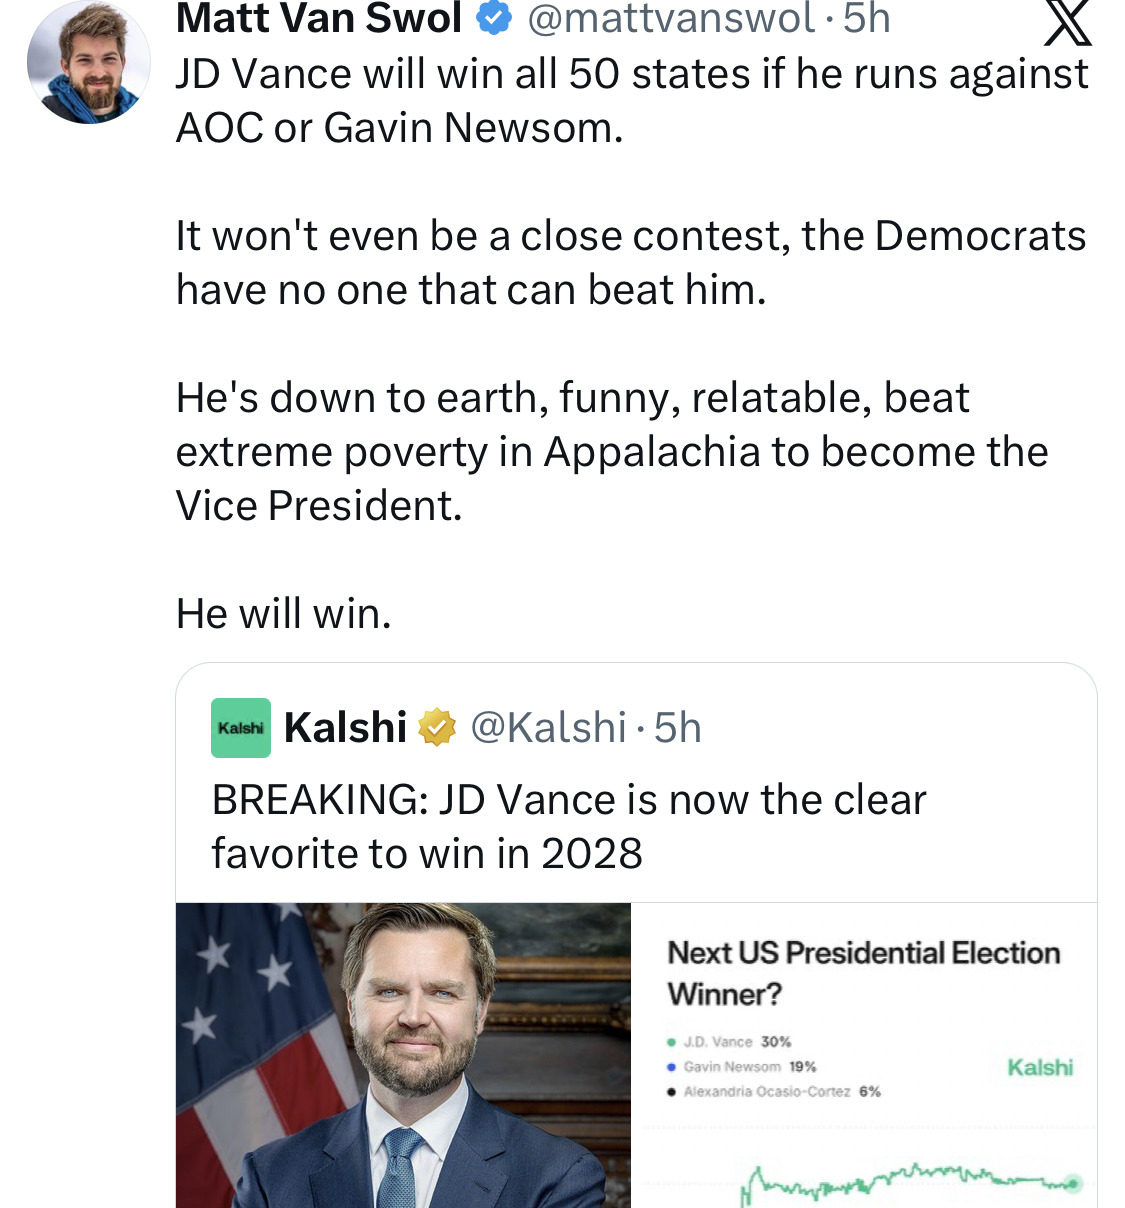The width and height of the screenshot is (1125, 1208).
Task: Click the blue Gavin Newsom legend dot
Action: coord(672,1067)
